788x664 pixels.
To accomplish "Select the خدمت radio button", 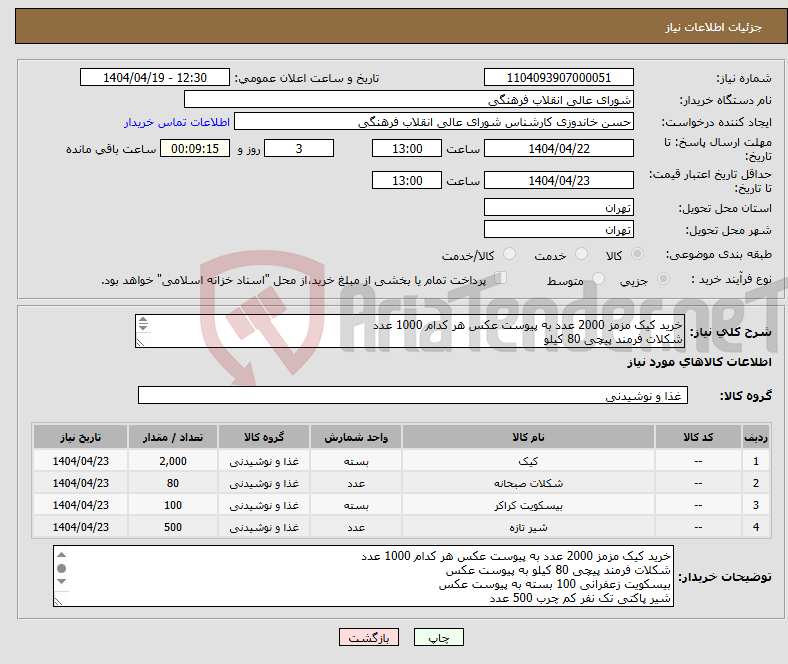I will pyautogui.click(x=581, y=254).
